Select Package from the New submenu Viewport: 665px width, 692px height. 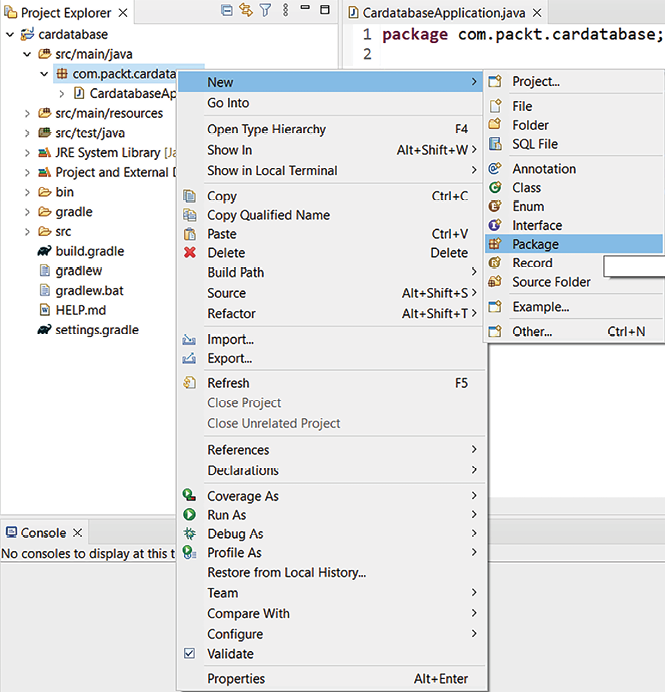click(535, 244)
